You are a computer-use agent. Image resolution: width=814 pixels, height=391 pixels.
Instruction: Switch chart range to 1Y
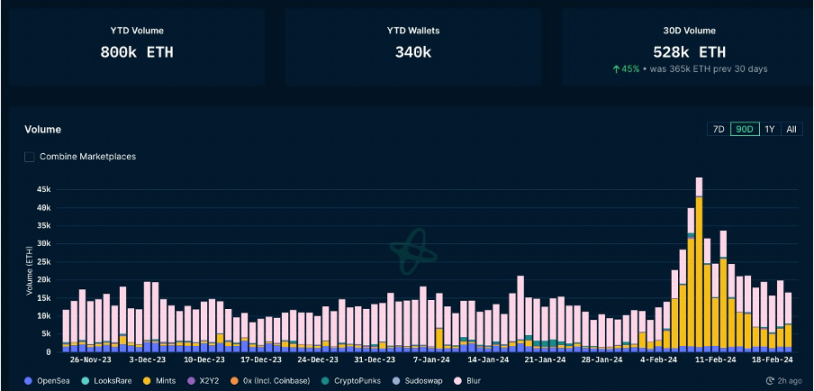770,129
